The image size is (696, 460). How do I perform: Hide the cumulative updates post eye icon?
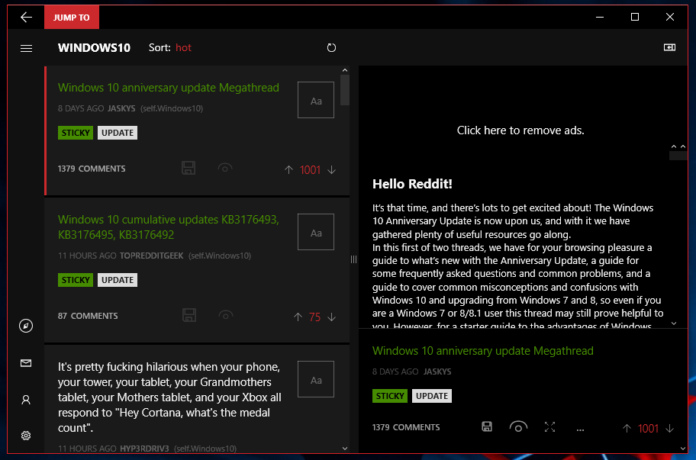pyautogui.click(x=225, y=315)
